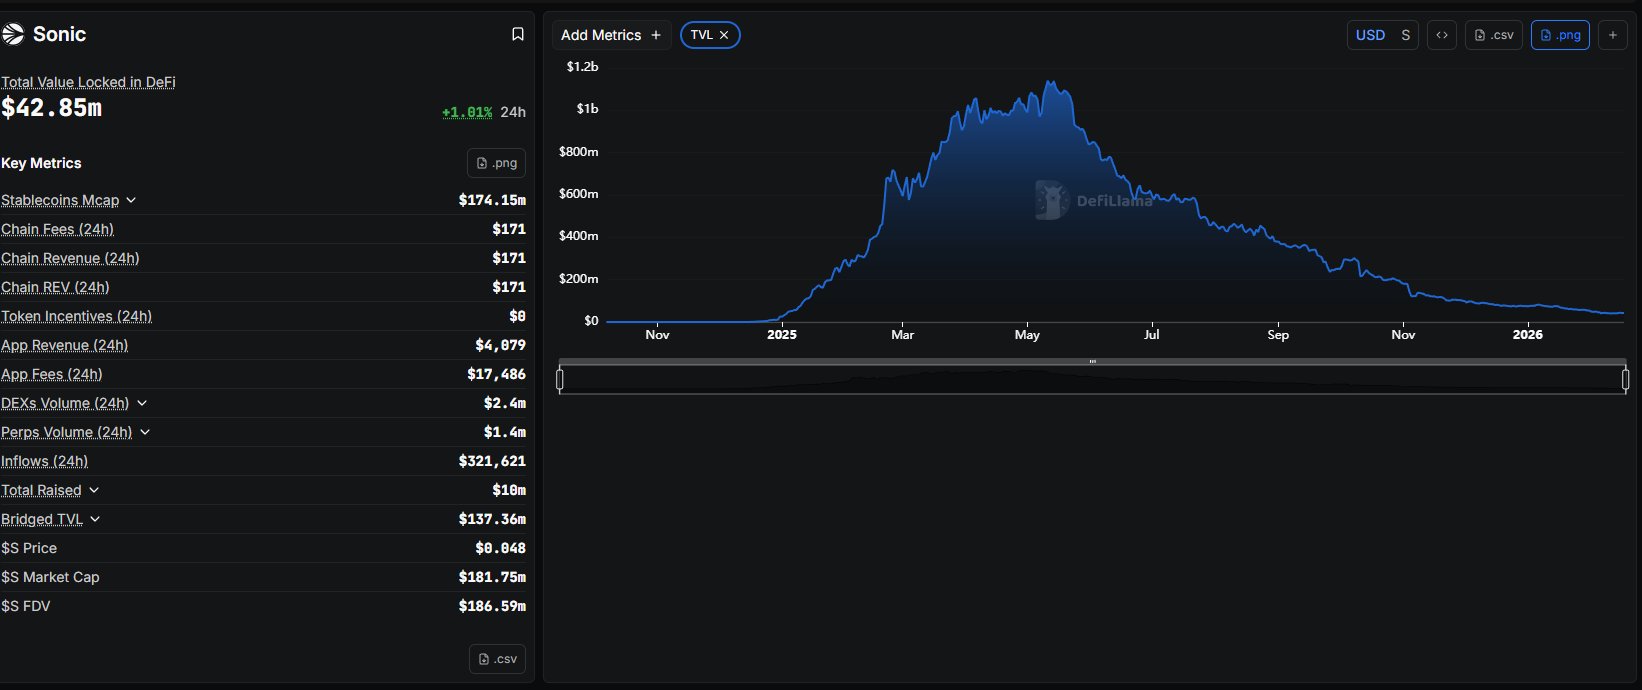This screenshot has width=1642, height=690.
Task: Click the Chain Fees (24h) label
Action: pyautogui.click(x=57, y=229)
